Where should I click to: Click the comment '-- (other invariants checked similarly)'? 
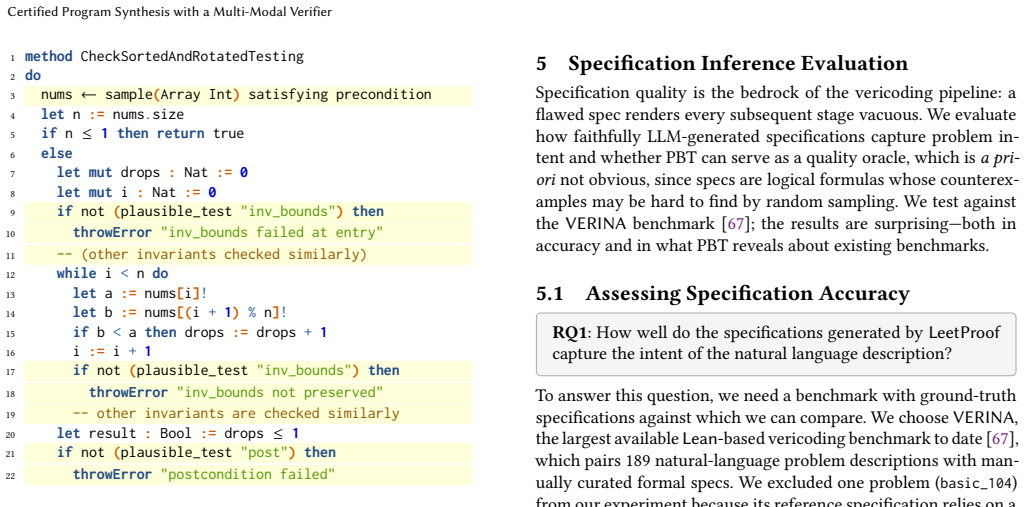coord(211,254)
